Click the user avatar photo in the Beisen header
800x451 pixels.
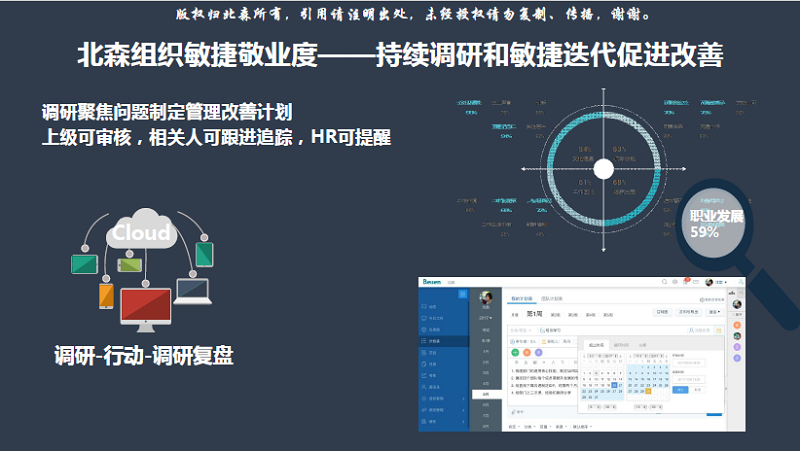click(x=709, y=282)
